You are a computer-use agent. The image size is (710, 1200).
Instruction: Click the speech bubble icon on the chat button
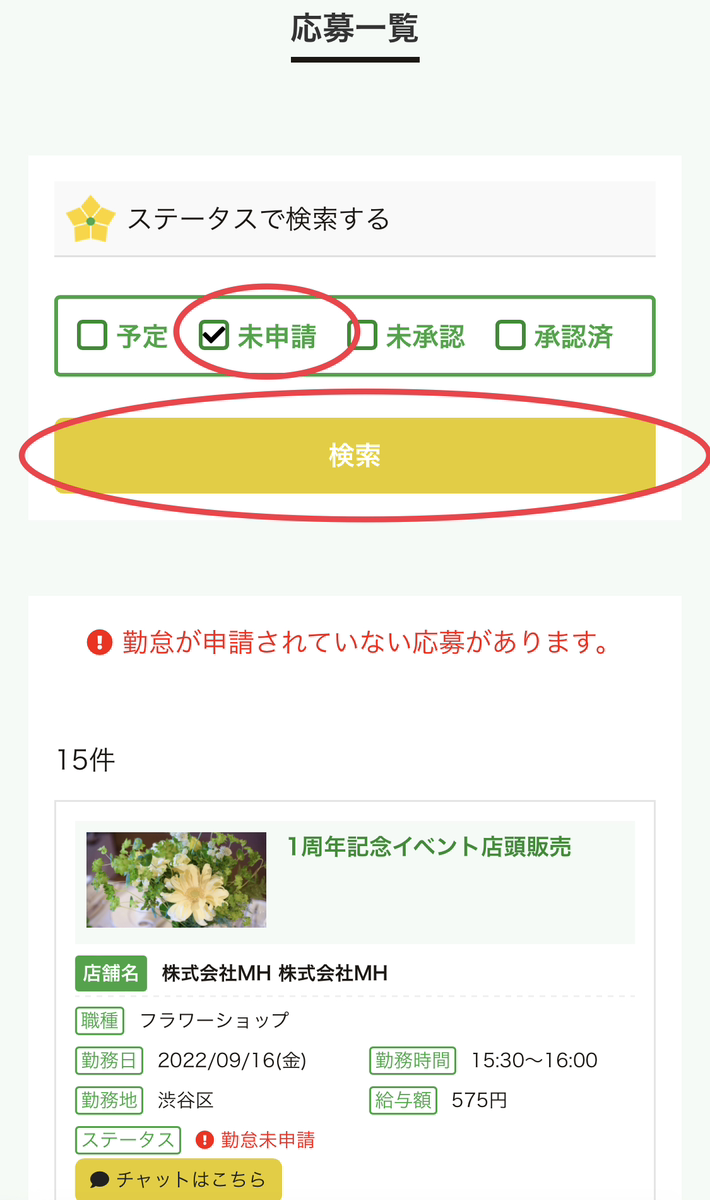[x=99, y=1179]
